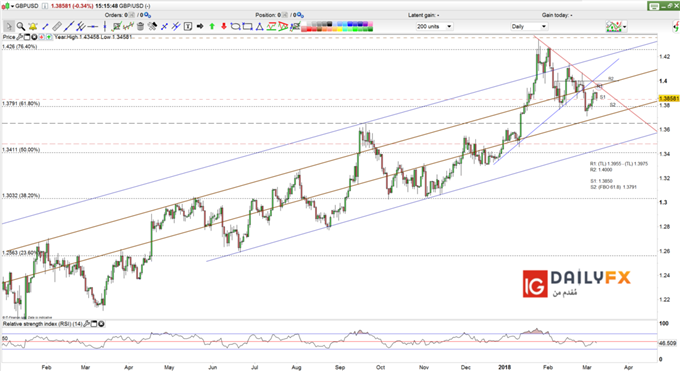Open the Orders gear settings icon
This screenshot has width=680, height=371.
[x=147, y=15]
